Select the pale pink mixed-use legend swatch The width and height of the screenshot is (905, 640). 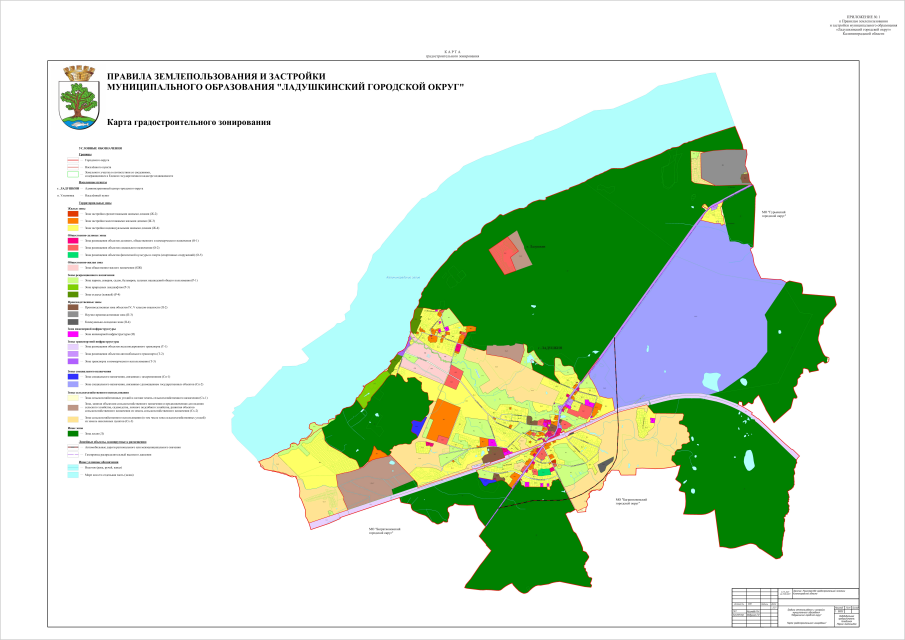tap(73, 268)
